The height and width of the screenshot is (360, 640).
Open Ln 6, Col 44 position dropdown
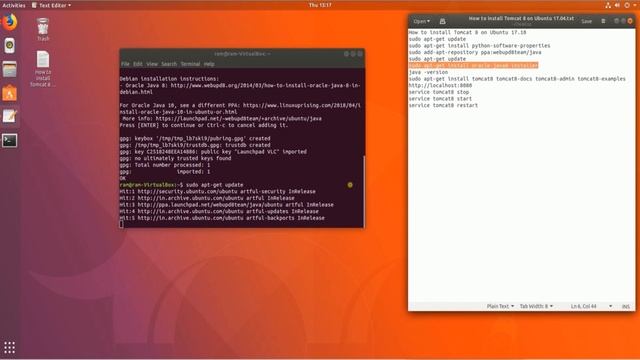pyautogui.click(x=591, y=306)
